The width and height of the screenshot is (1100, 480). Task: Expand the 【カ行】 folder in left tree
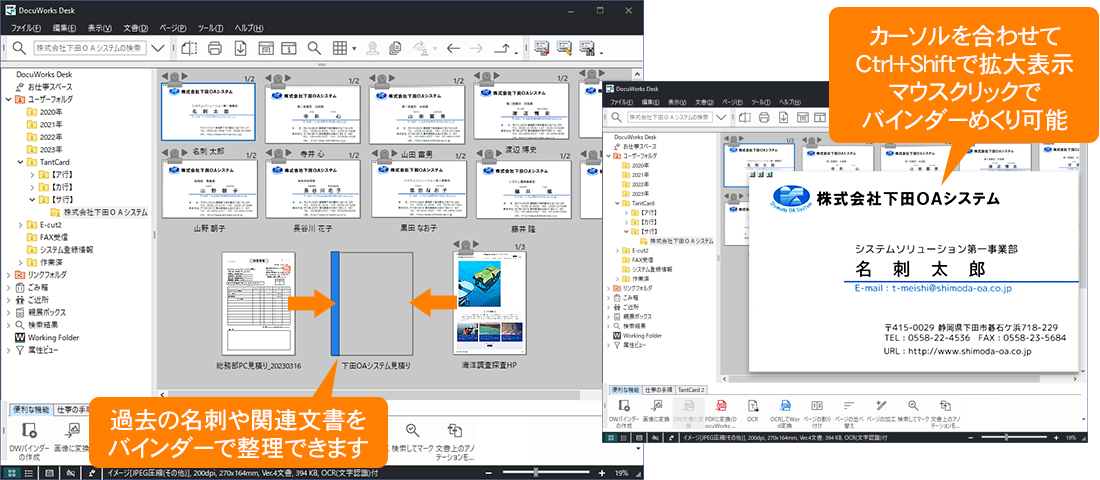[x=32, y=187]
